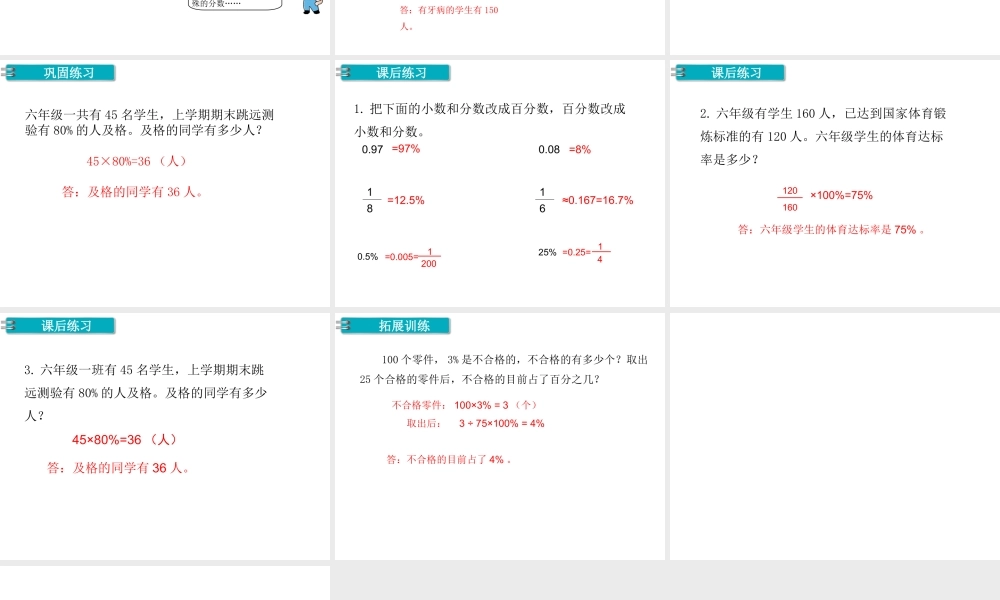Viewport: 1000px width, 600px height.
Task: Click notebook icon on the question 3 slide
Action: point(10,326)
